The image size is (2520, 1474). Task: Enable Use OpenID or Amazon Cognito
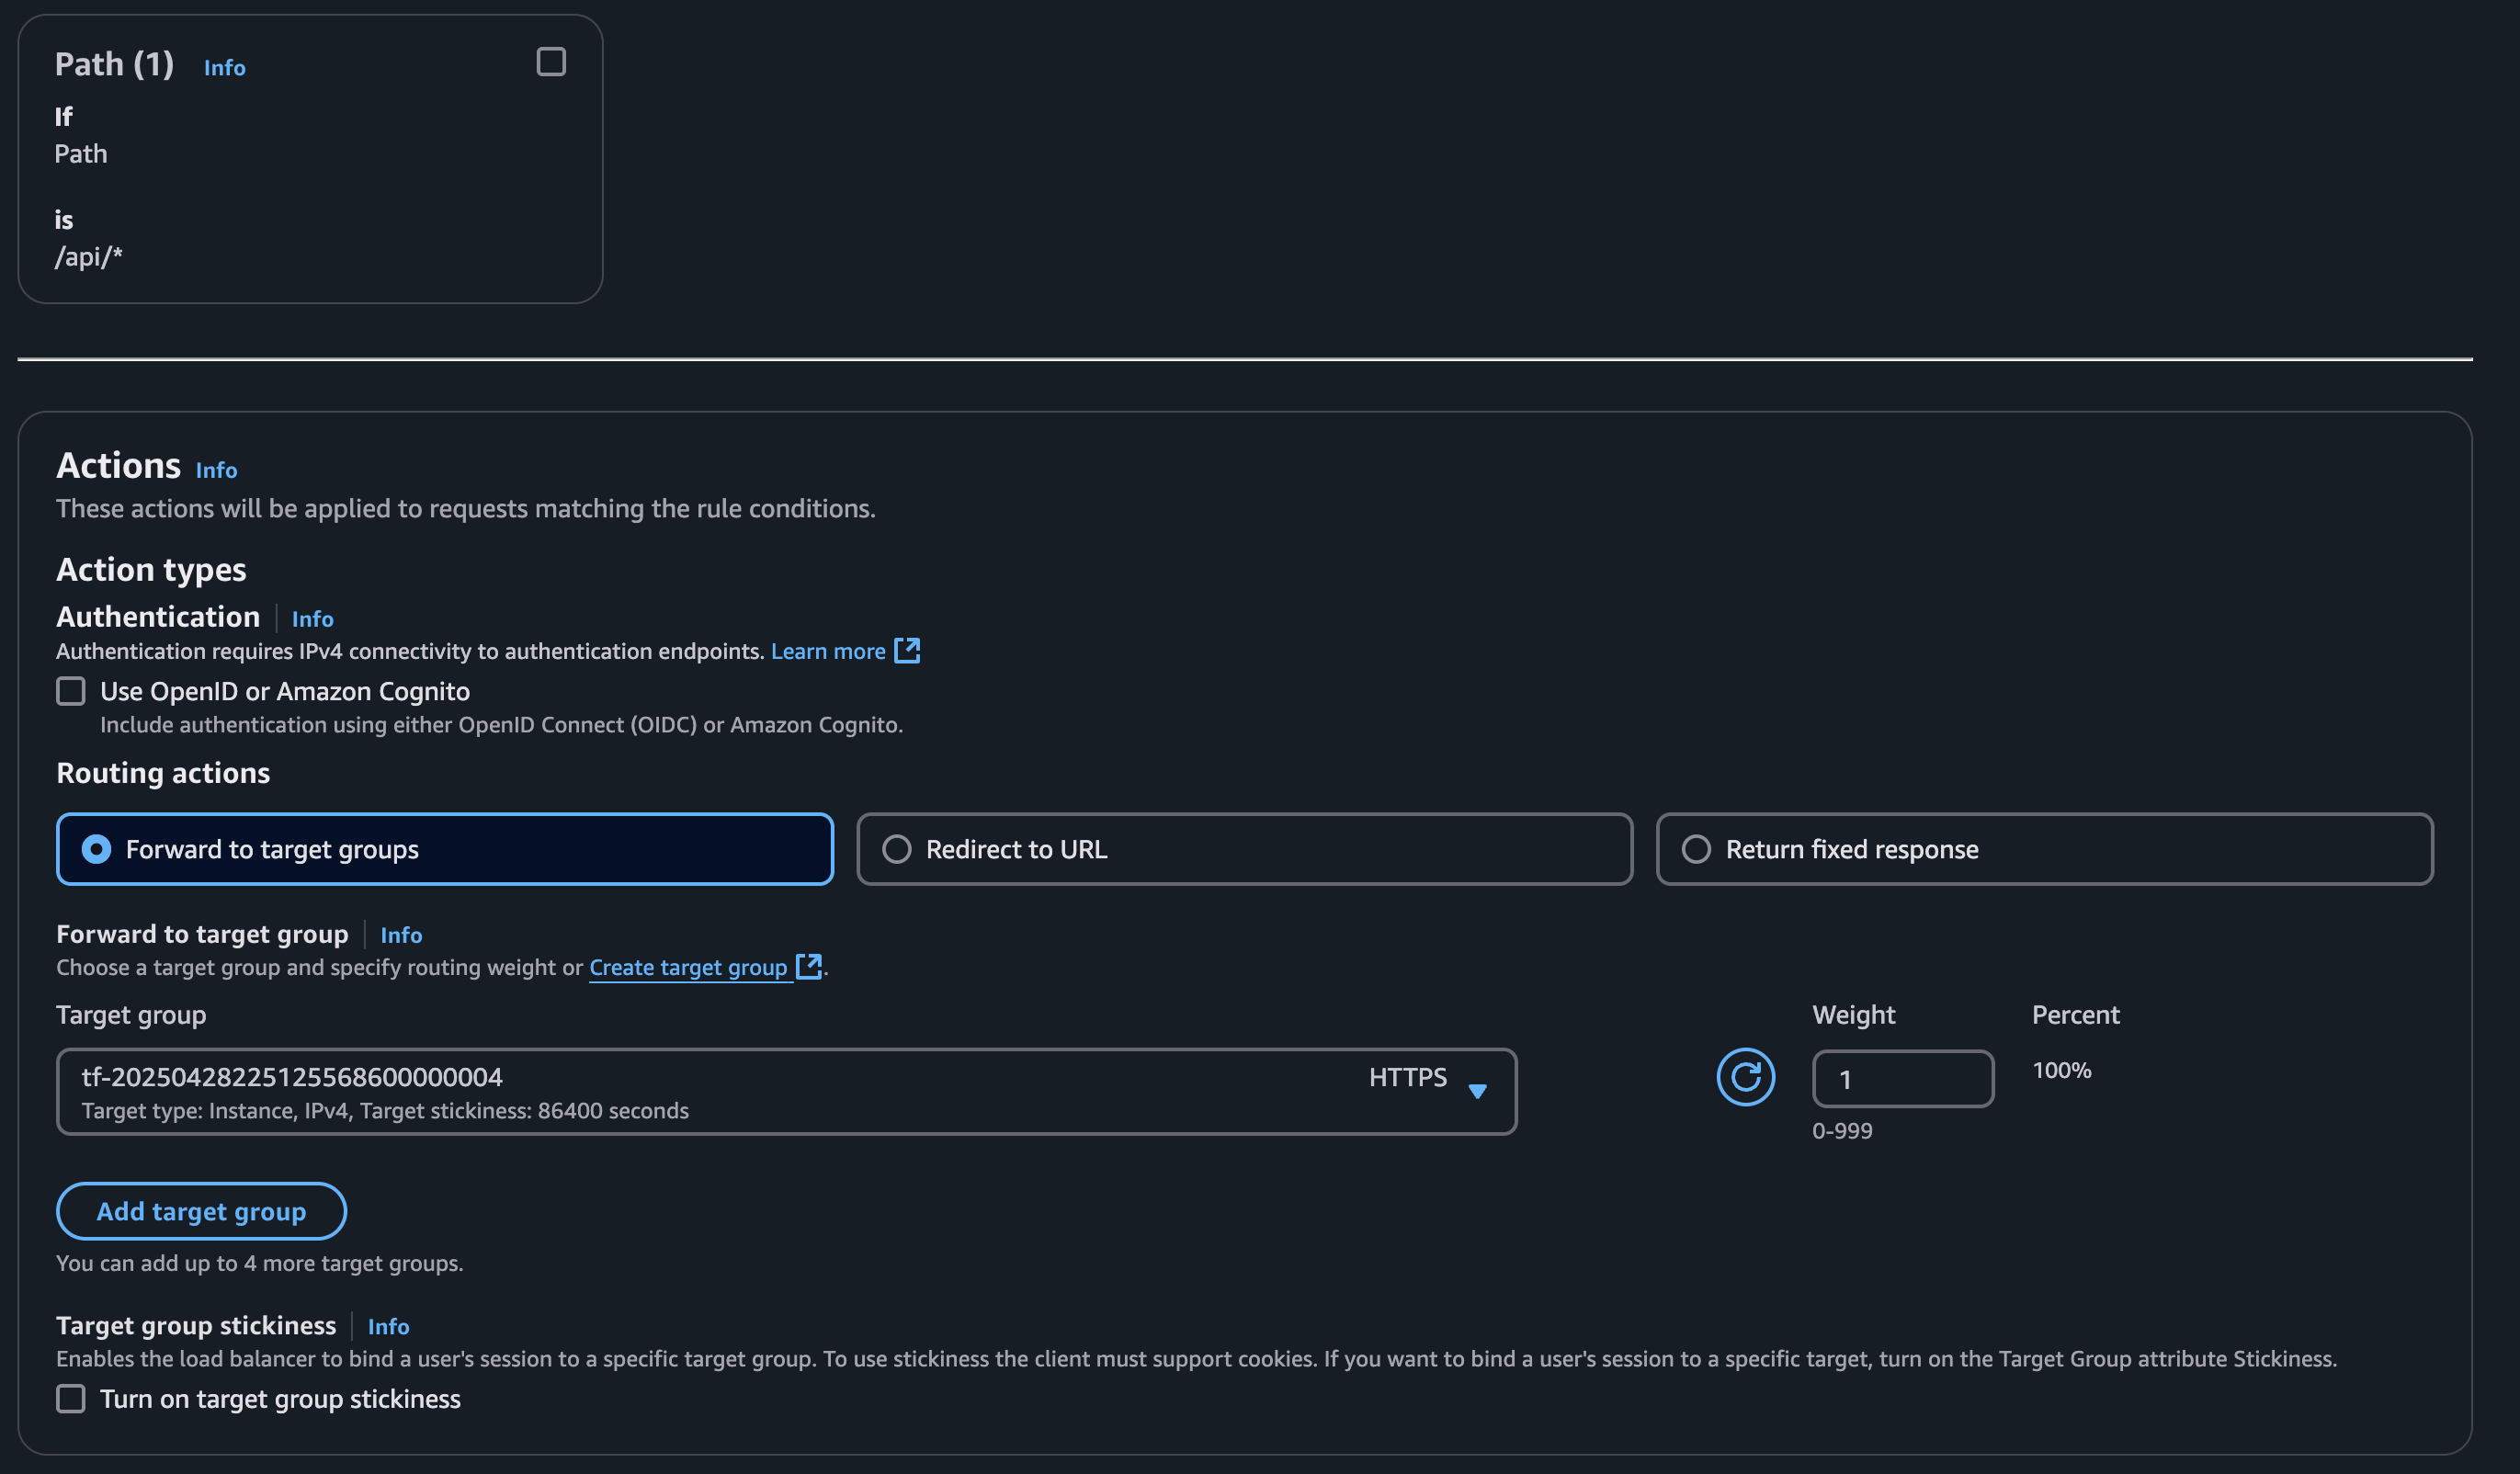pyautogui.click(x=71, y=691)
